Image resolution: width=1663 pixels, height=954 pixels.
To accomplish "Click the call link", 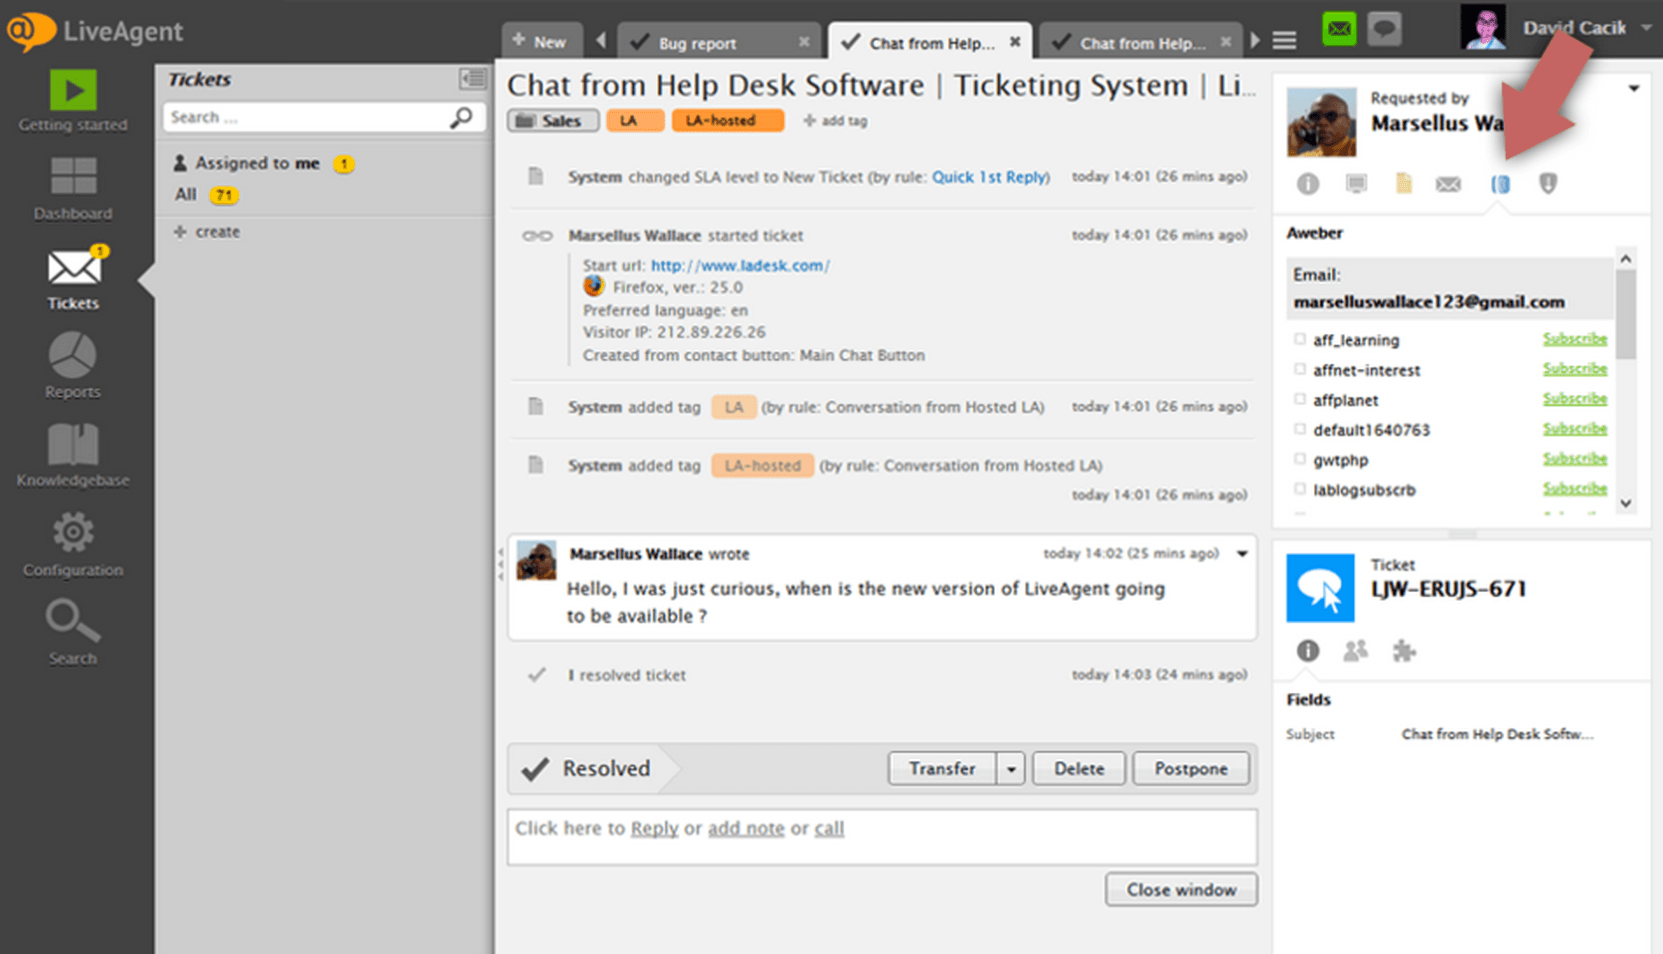I will pos(829,829).
